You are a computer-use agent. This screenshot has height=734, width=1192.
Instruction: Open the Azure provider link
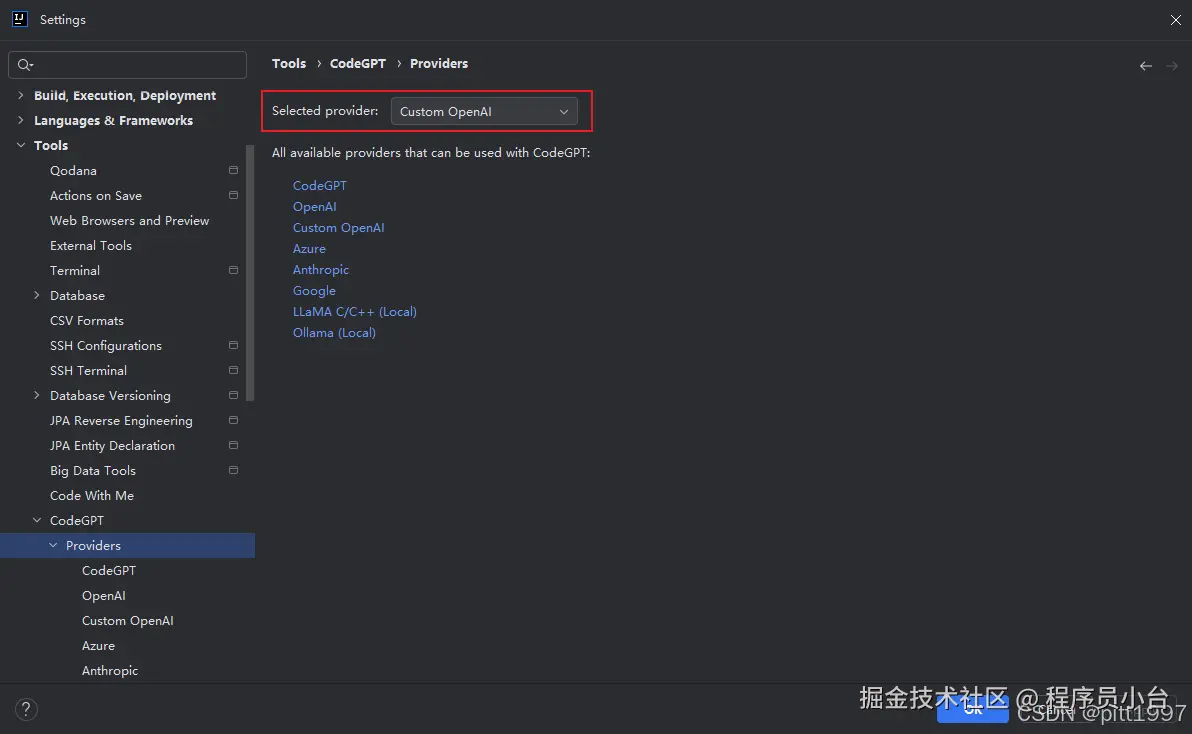tap(309, 248)
